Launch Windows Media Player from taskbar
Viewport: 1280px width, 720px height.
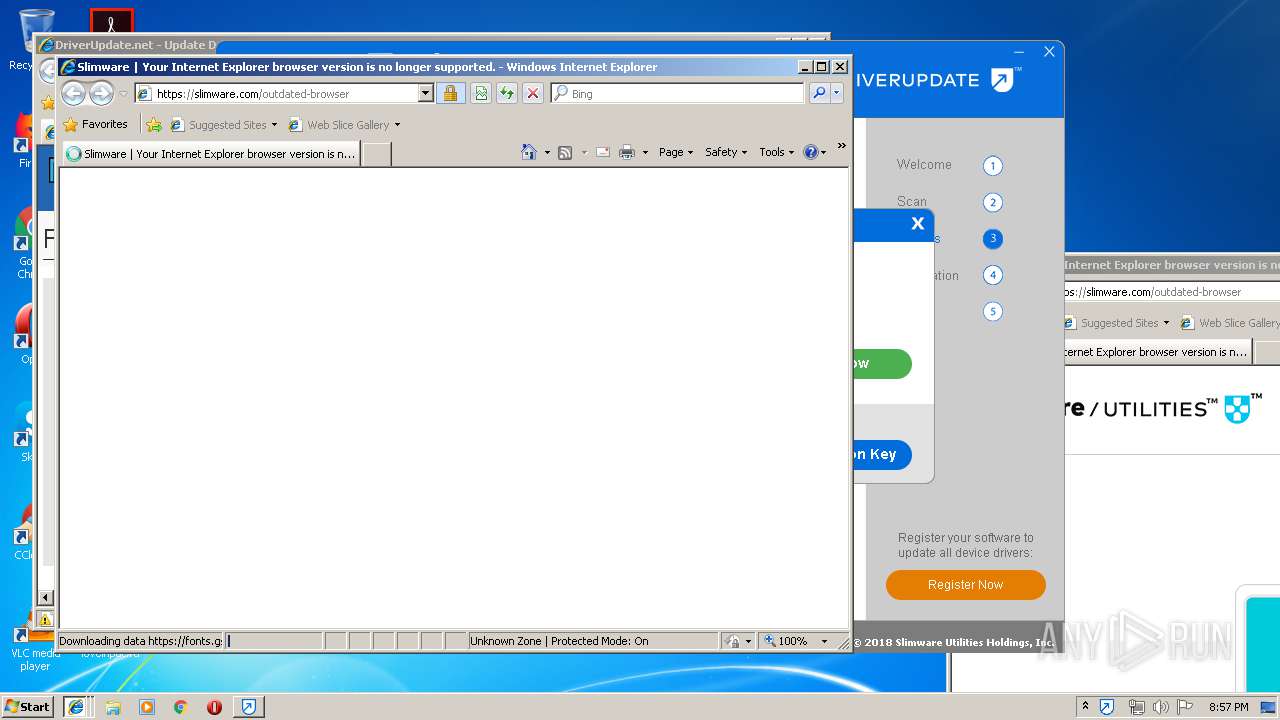tap(147, 707)
